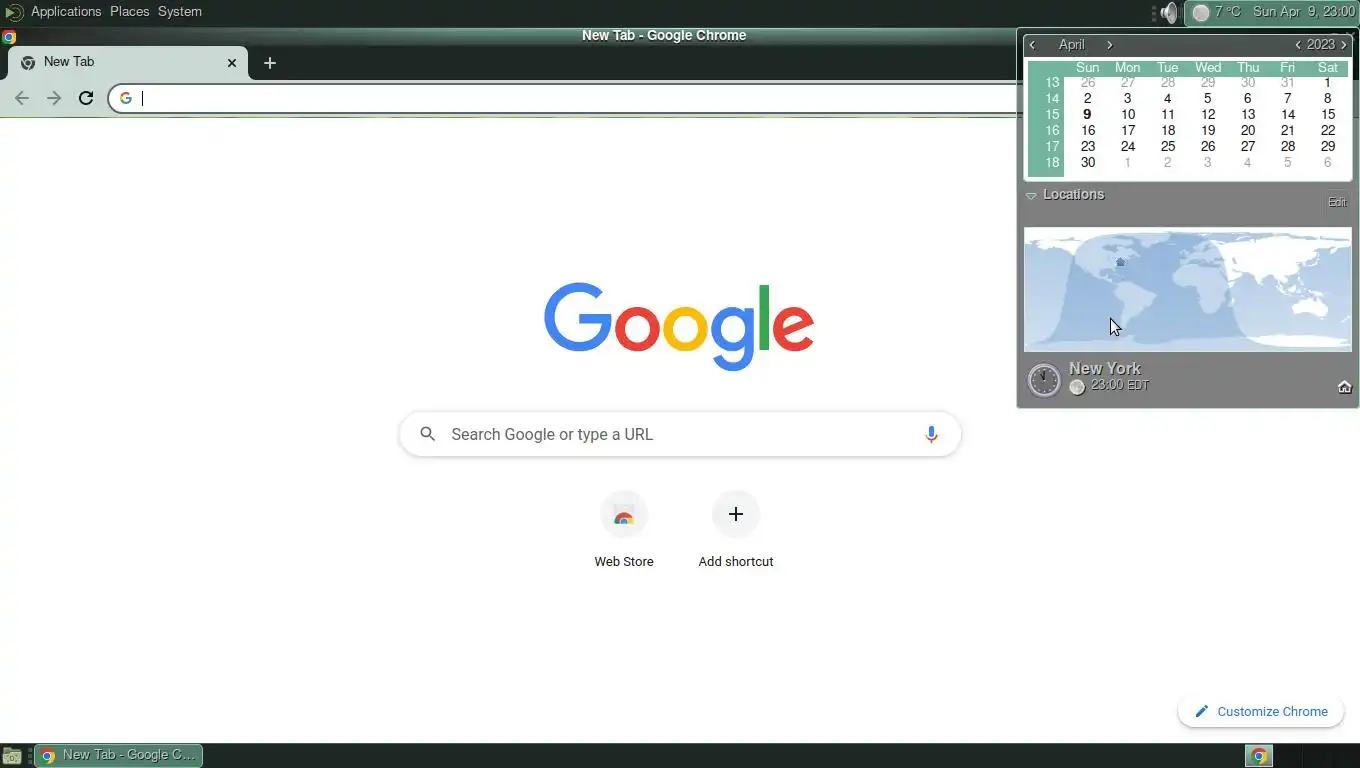Select April 12 in the calendar
1360x768 pixels.
point(1208,114)
